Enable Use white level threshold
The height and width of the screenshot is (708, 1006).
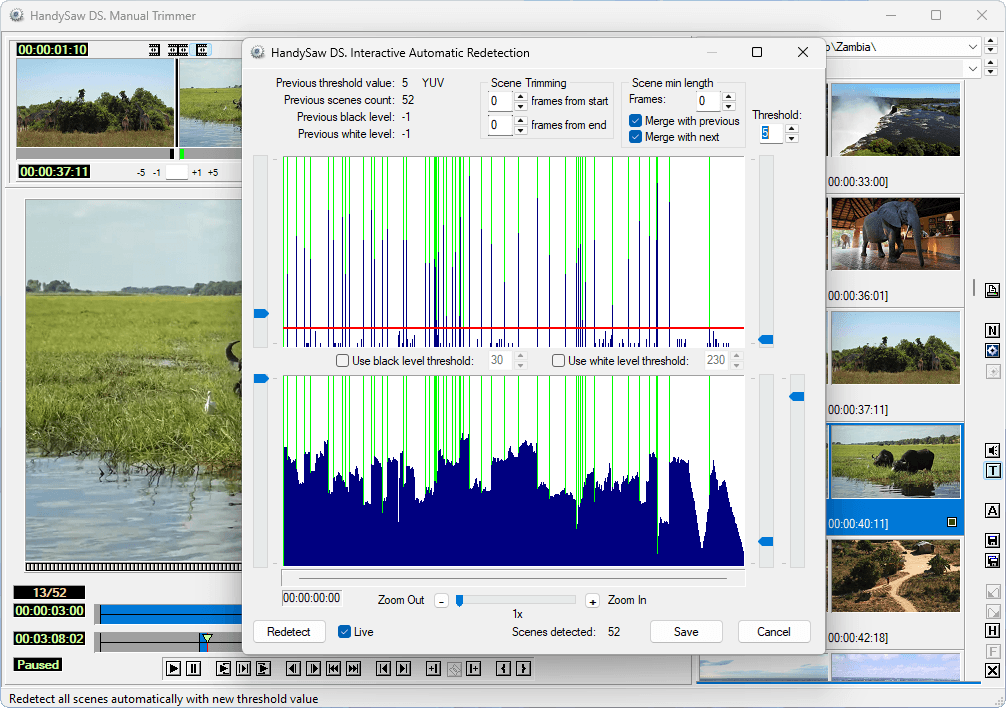click(559, 361)
